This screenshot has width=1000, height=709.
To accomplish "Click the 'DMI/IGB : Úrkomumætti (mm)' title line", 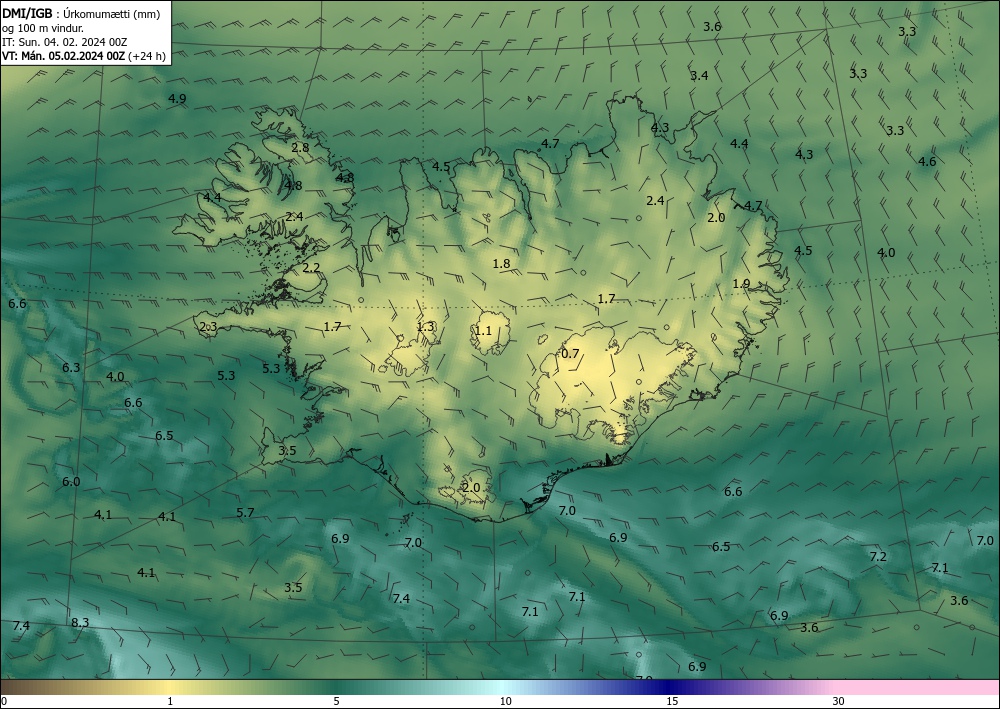I will click(80, 13).
